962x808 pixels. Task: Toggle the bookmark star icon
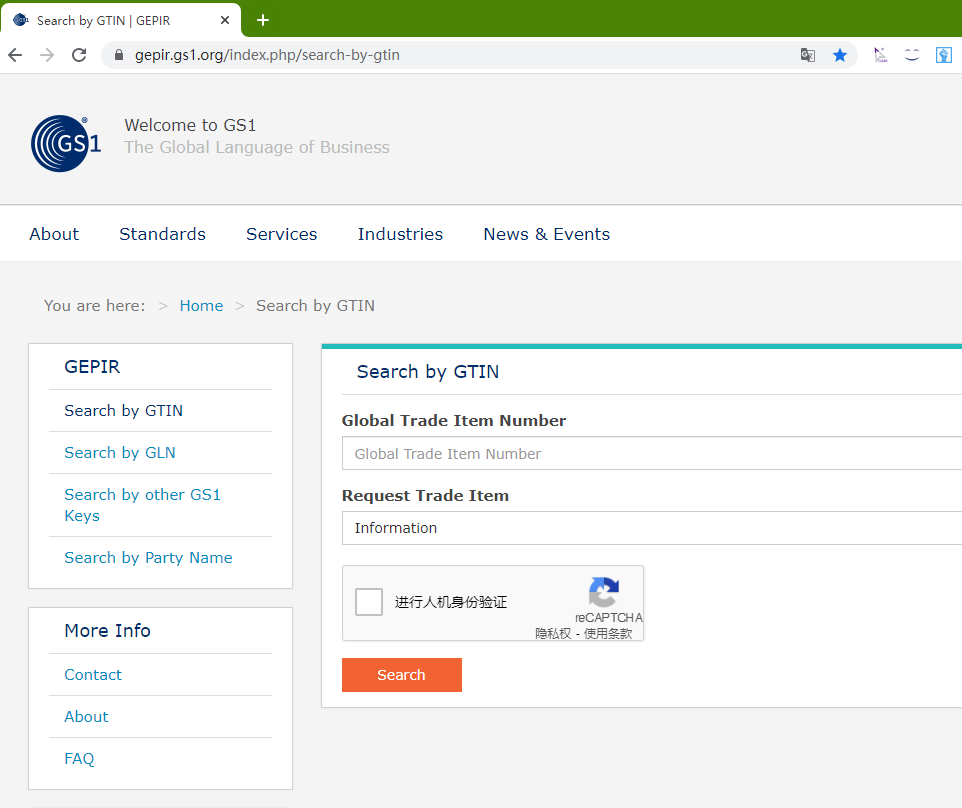click(840, 55)
